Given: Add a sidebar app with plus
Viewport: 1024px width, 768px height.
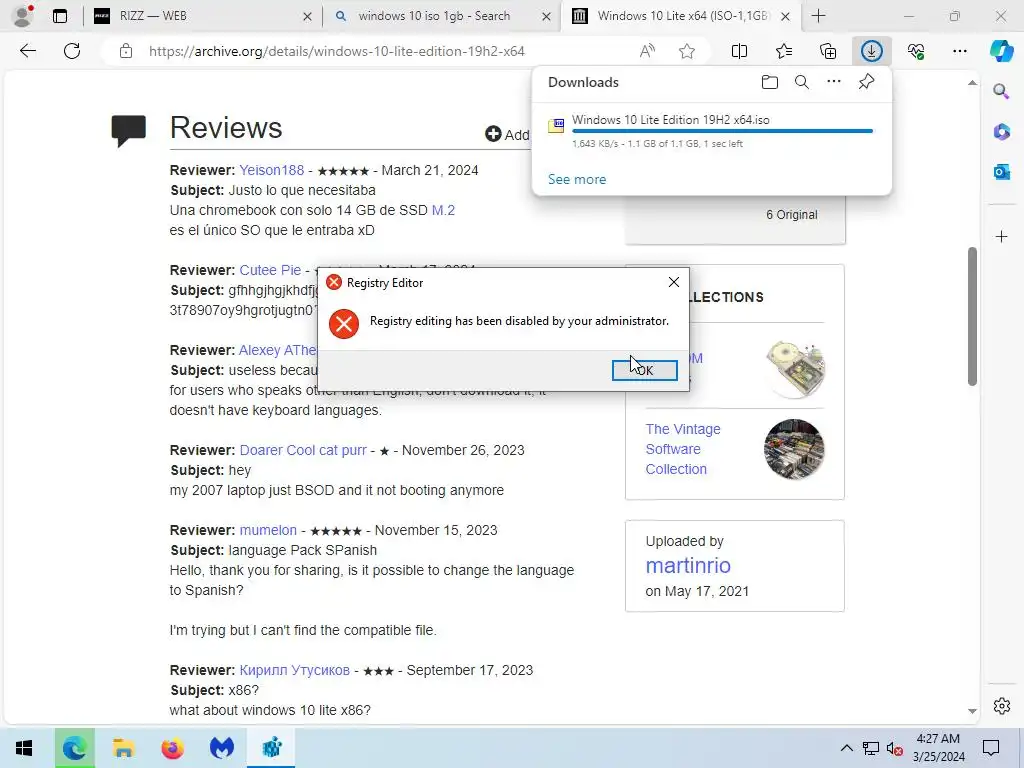Looking at the screenshot, I should tap(1001, 236).
